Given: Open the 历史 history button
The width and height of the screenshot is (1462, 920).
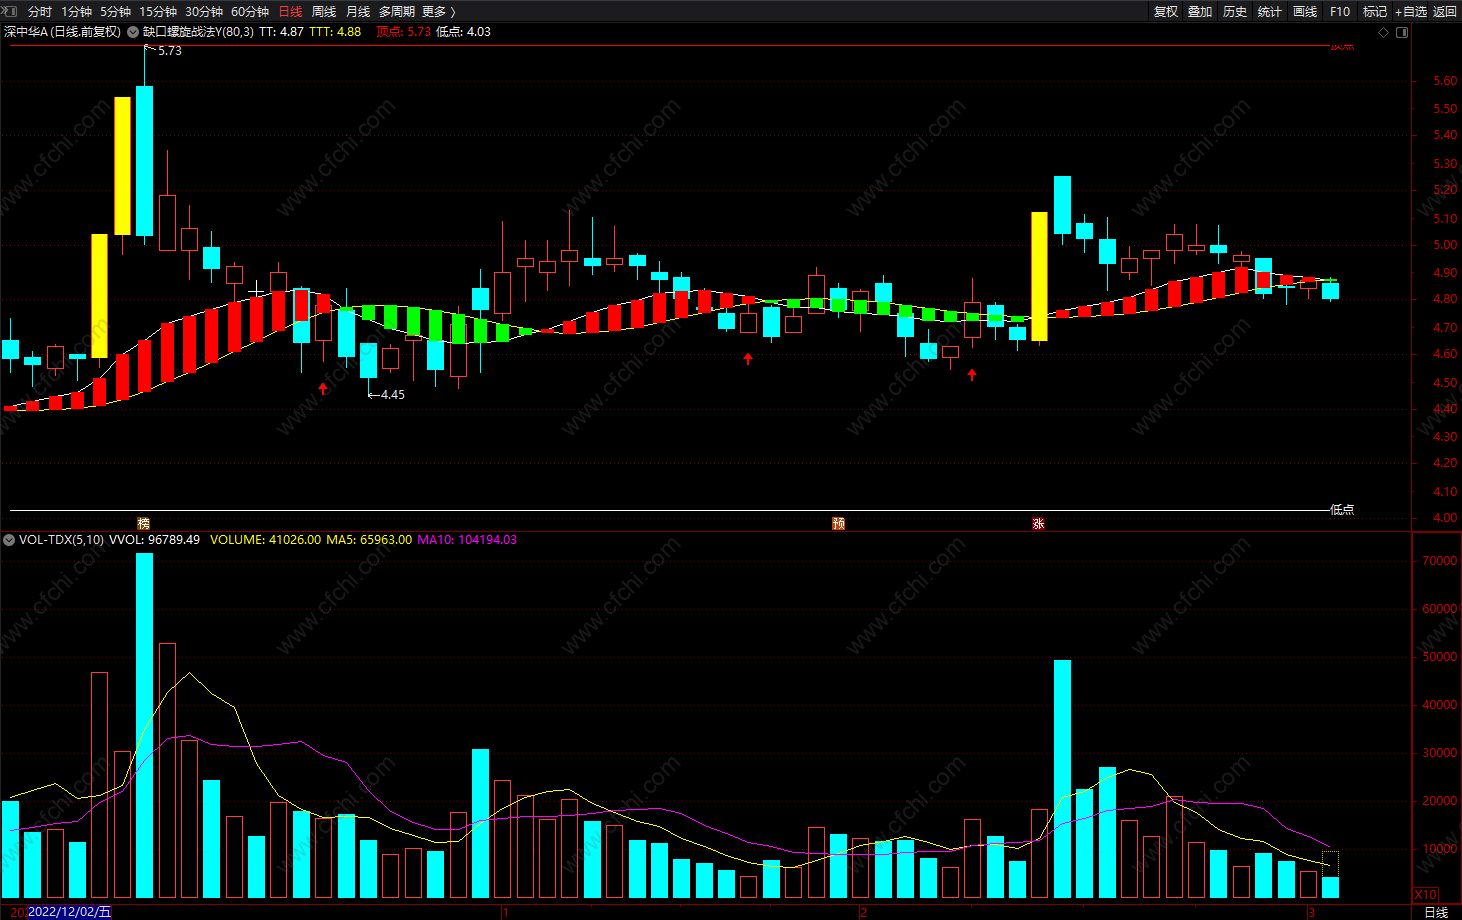Looking at the screenshot, I should (1235, 12).
